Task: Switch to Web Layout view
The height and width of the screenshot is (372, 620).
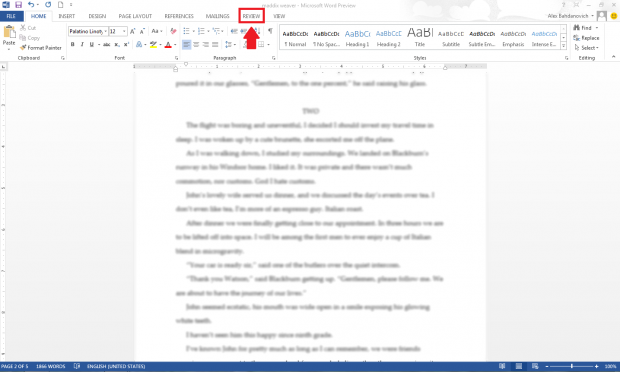Action: coord(535,366)
